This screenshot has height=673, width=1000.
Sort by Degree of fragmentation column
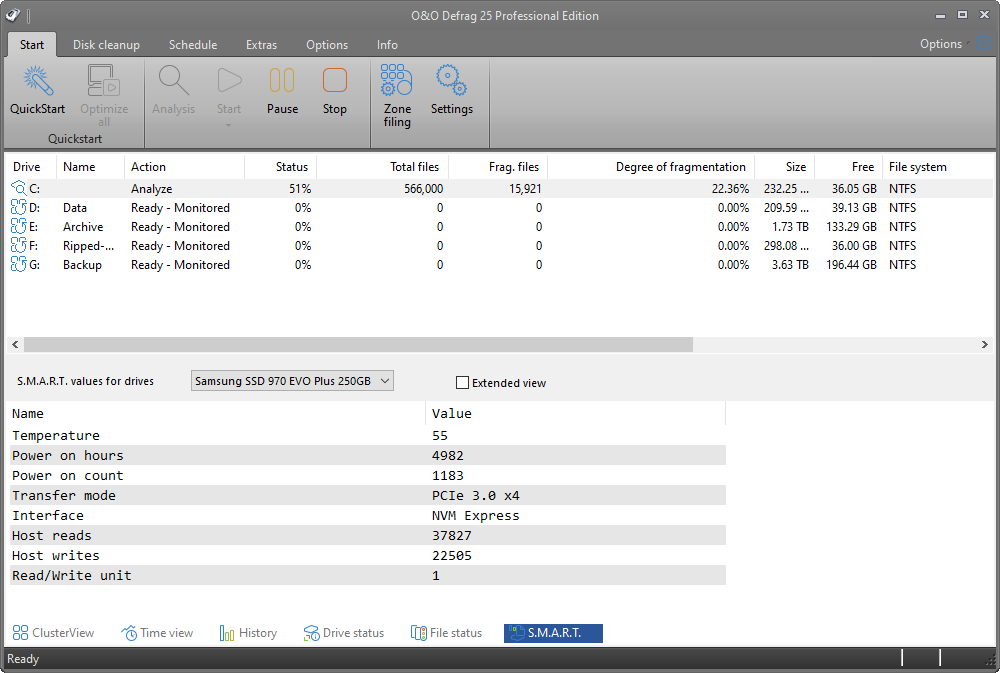tap(680, 167)
